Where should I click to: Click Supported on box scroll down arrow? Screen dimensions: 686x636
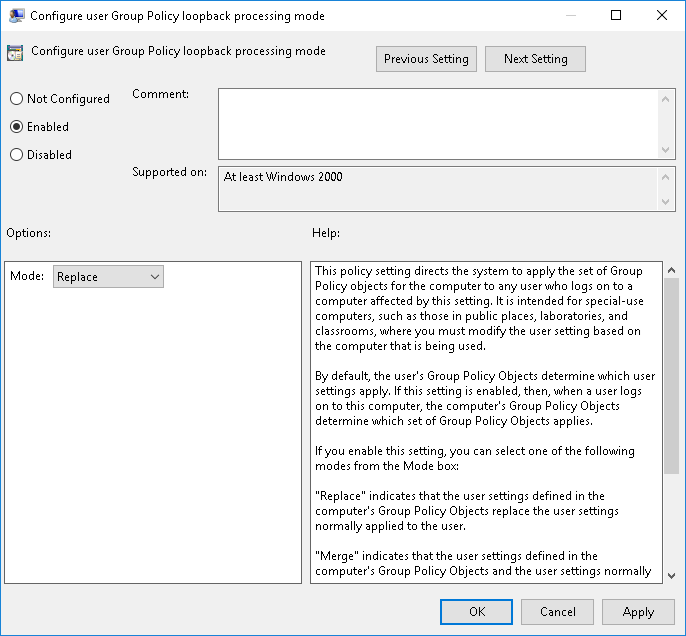(667, 203)
